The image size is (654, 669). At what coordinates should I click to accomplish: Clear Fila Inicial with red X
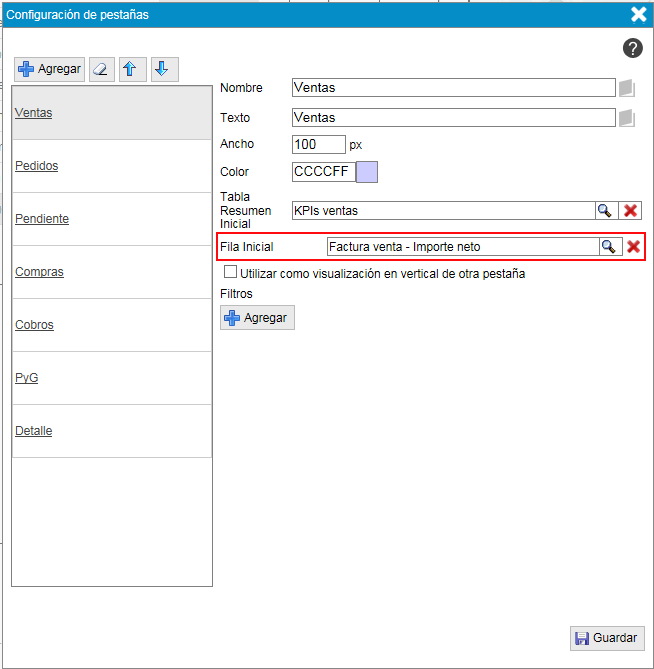tap(633, 247)
